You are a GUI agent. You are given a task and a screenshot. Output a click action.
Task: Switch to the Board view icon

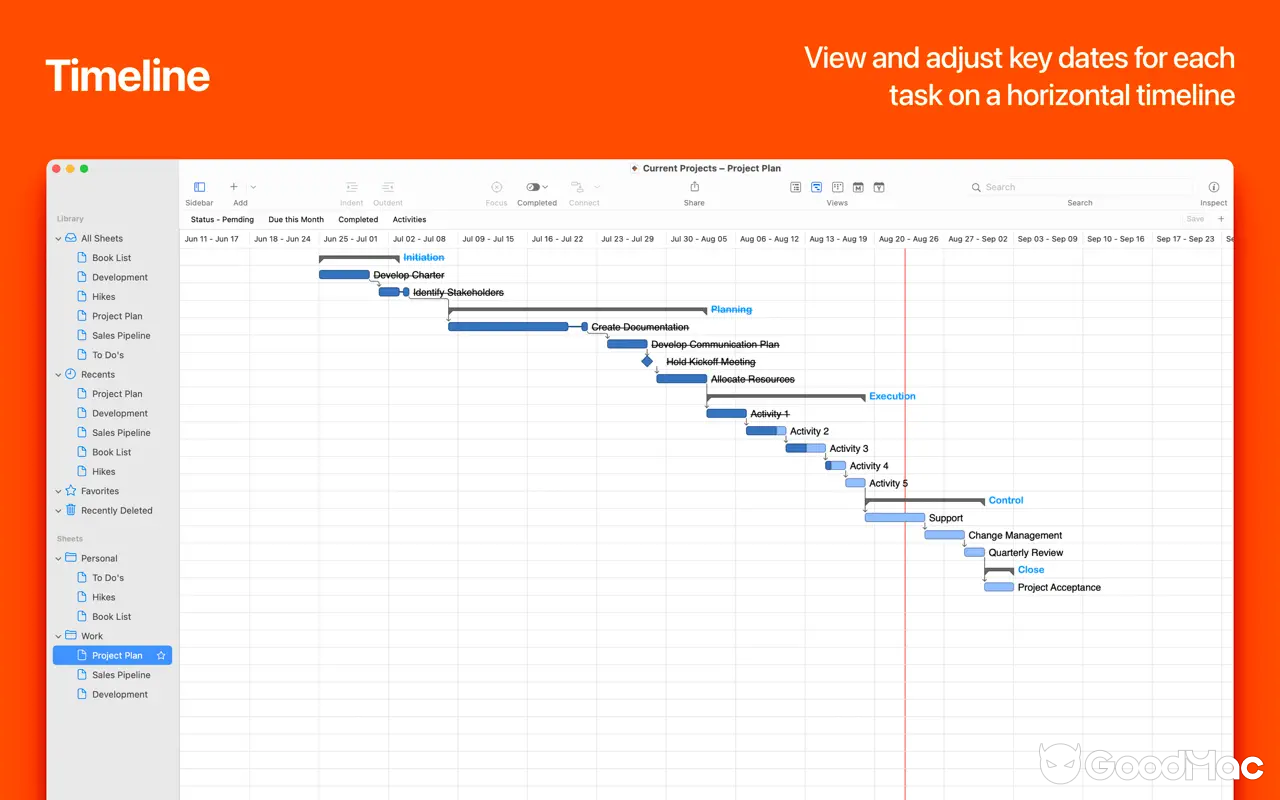(x=837, y=187)
